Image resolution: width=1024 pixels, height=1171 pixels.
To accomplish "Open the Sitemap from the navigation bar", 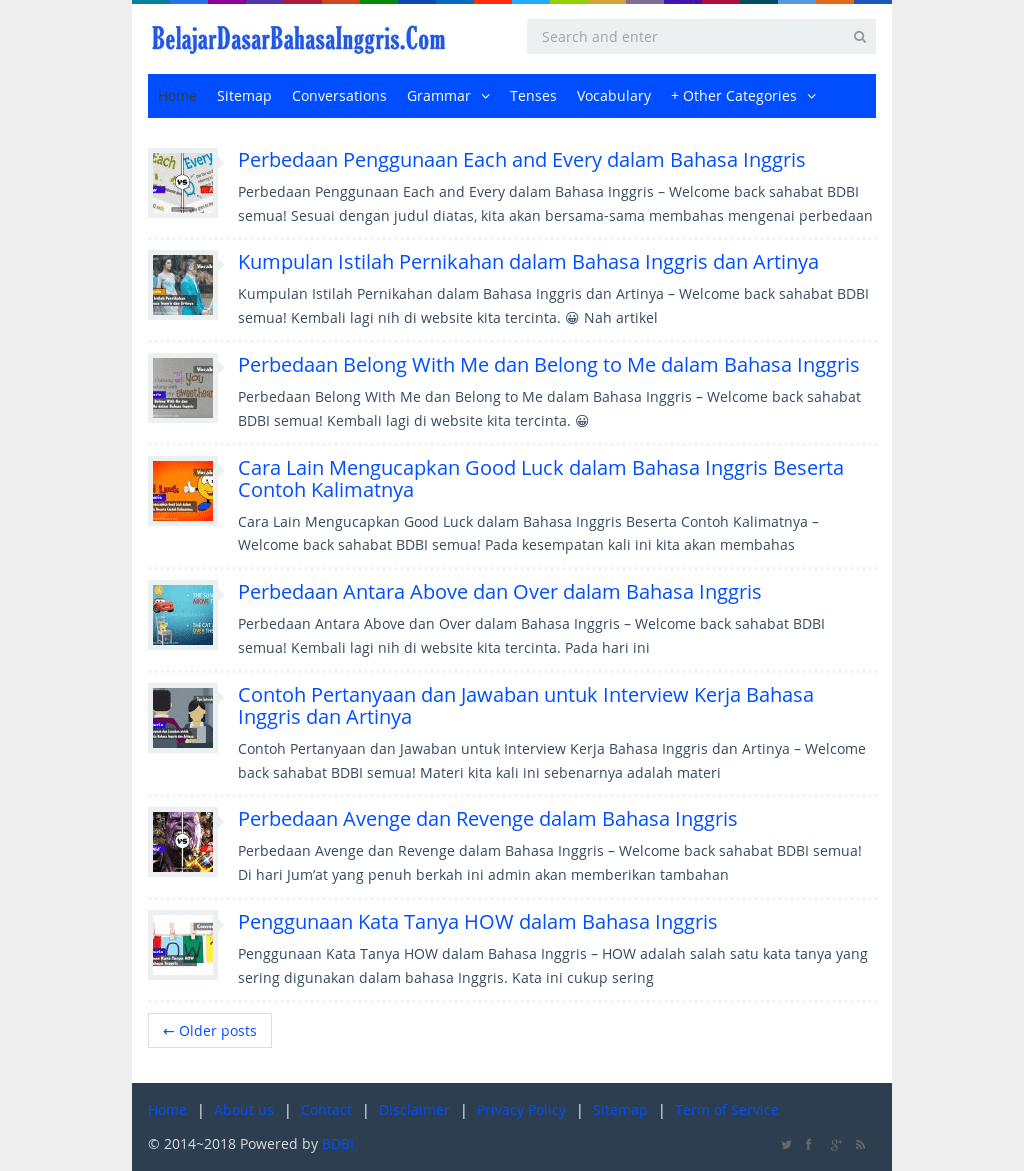I will pos(244,95).
